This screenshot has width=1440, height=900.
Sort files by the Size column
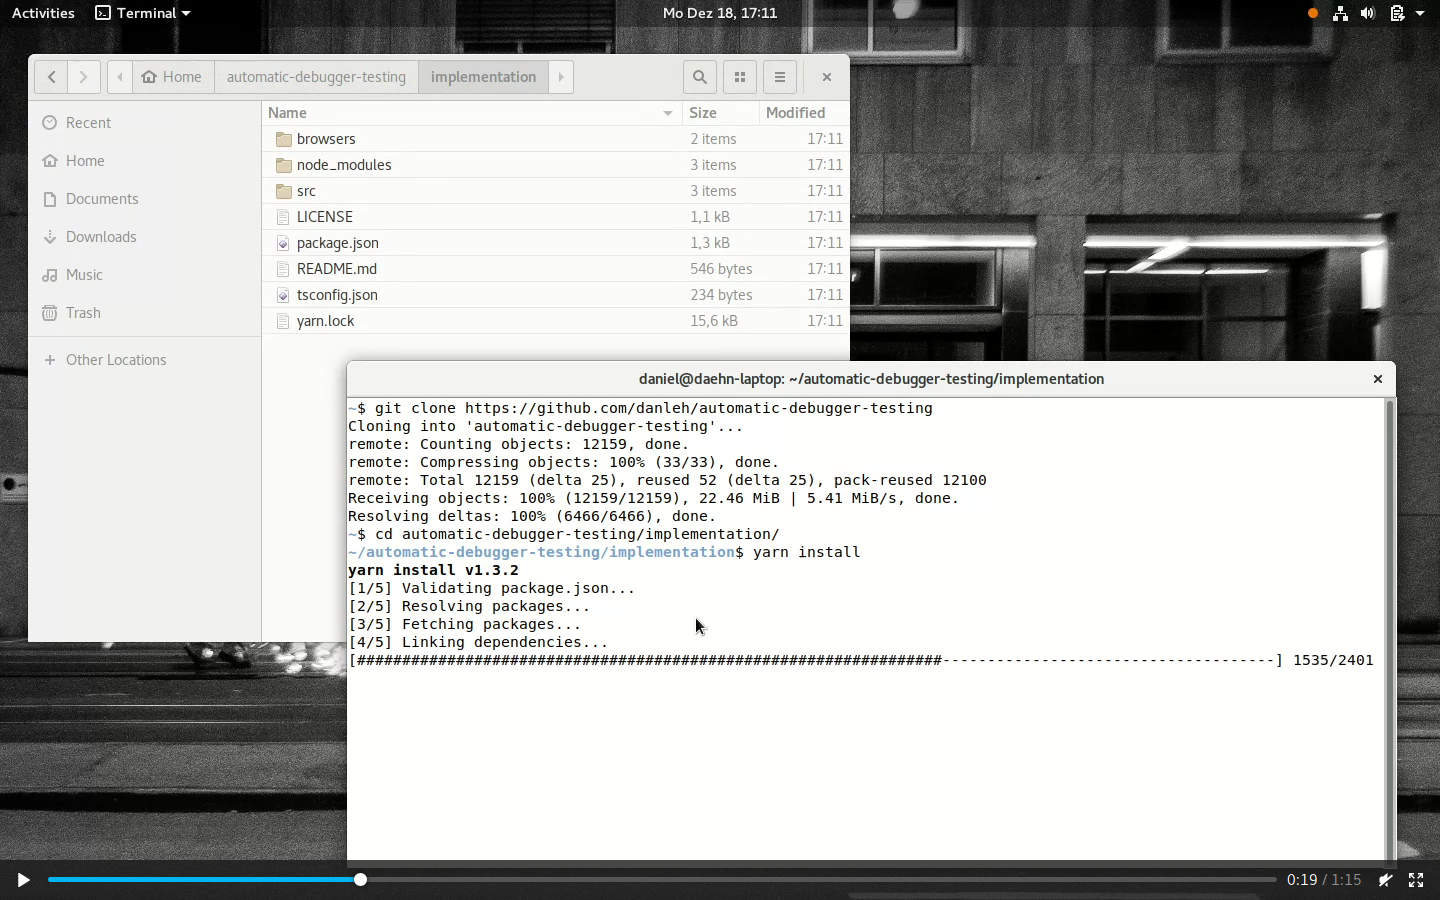pyautogui.click(x=721, y=113)
